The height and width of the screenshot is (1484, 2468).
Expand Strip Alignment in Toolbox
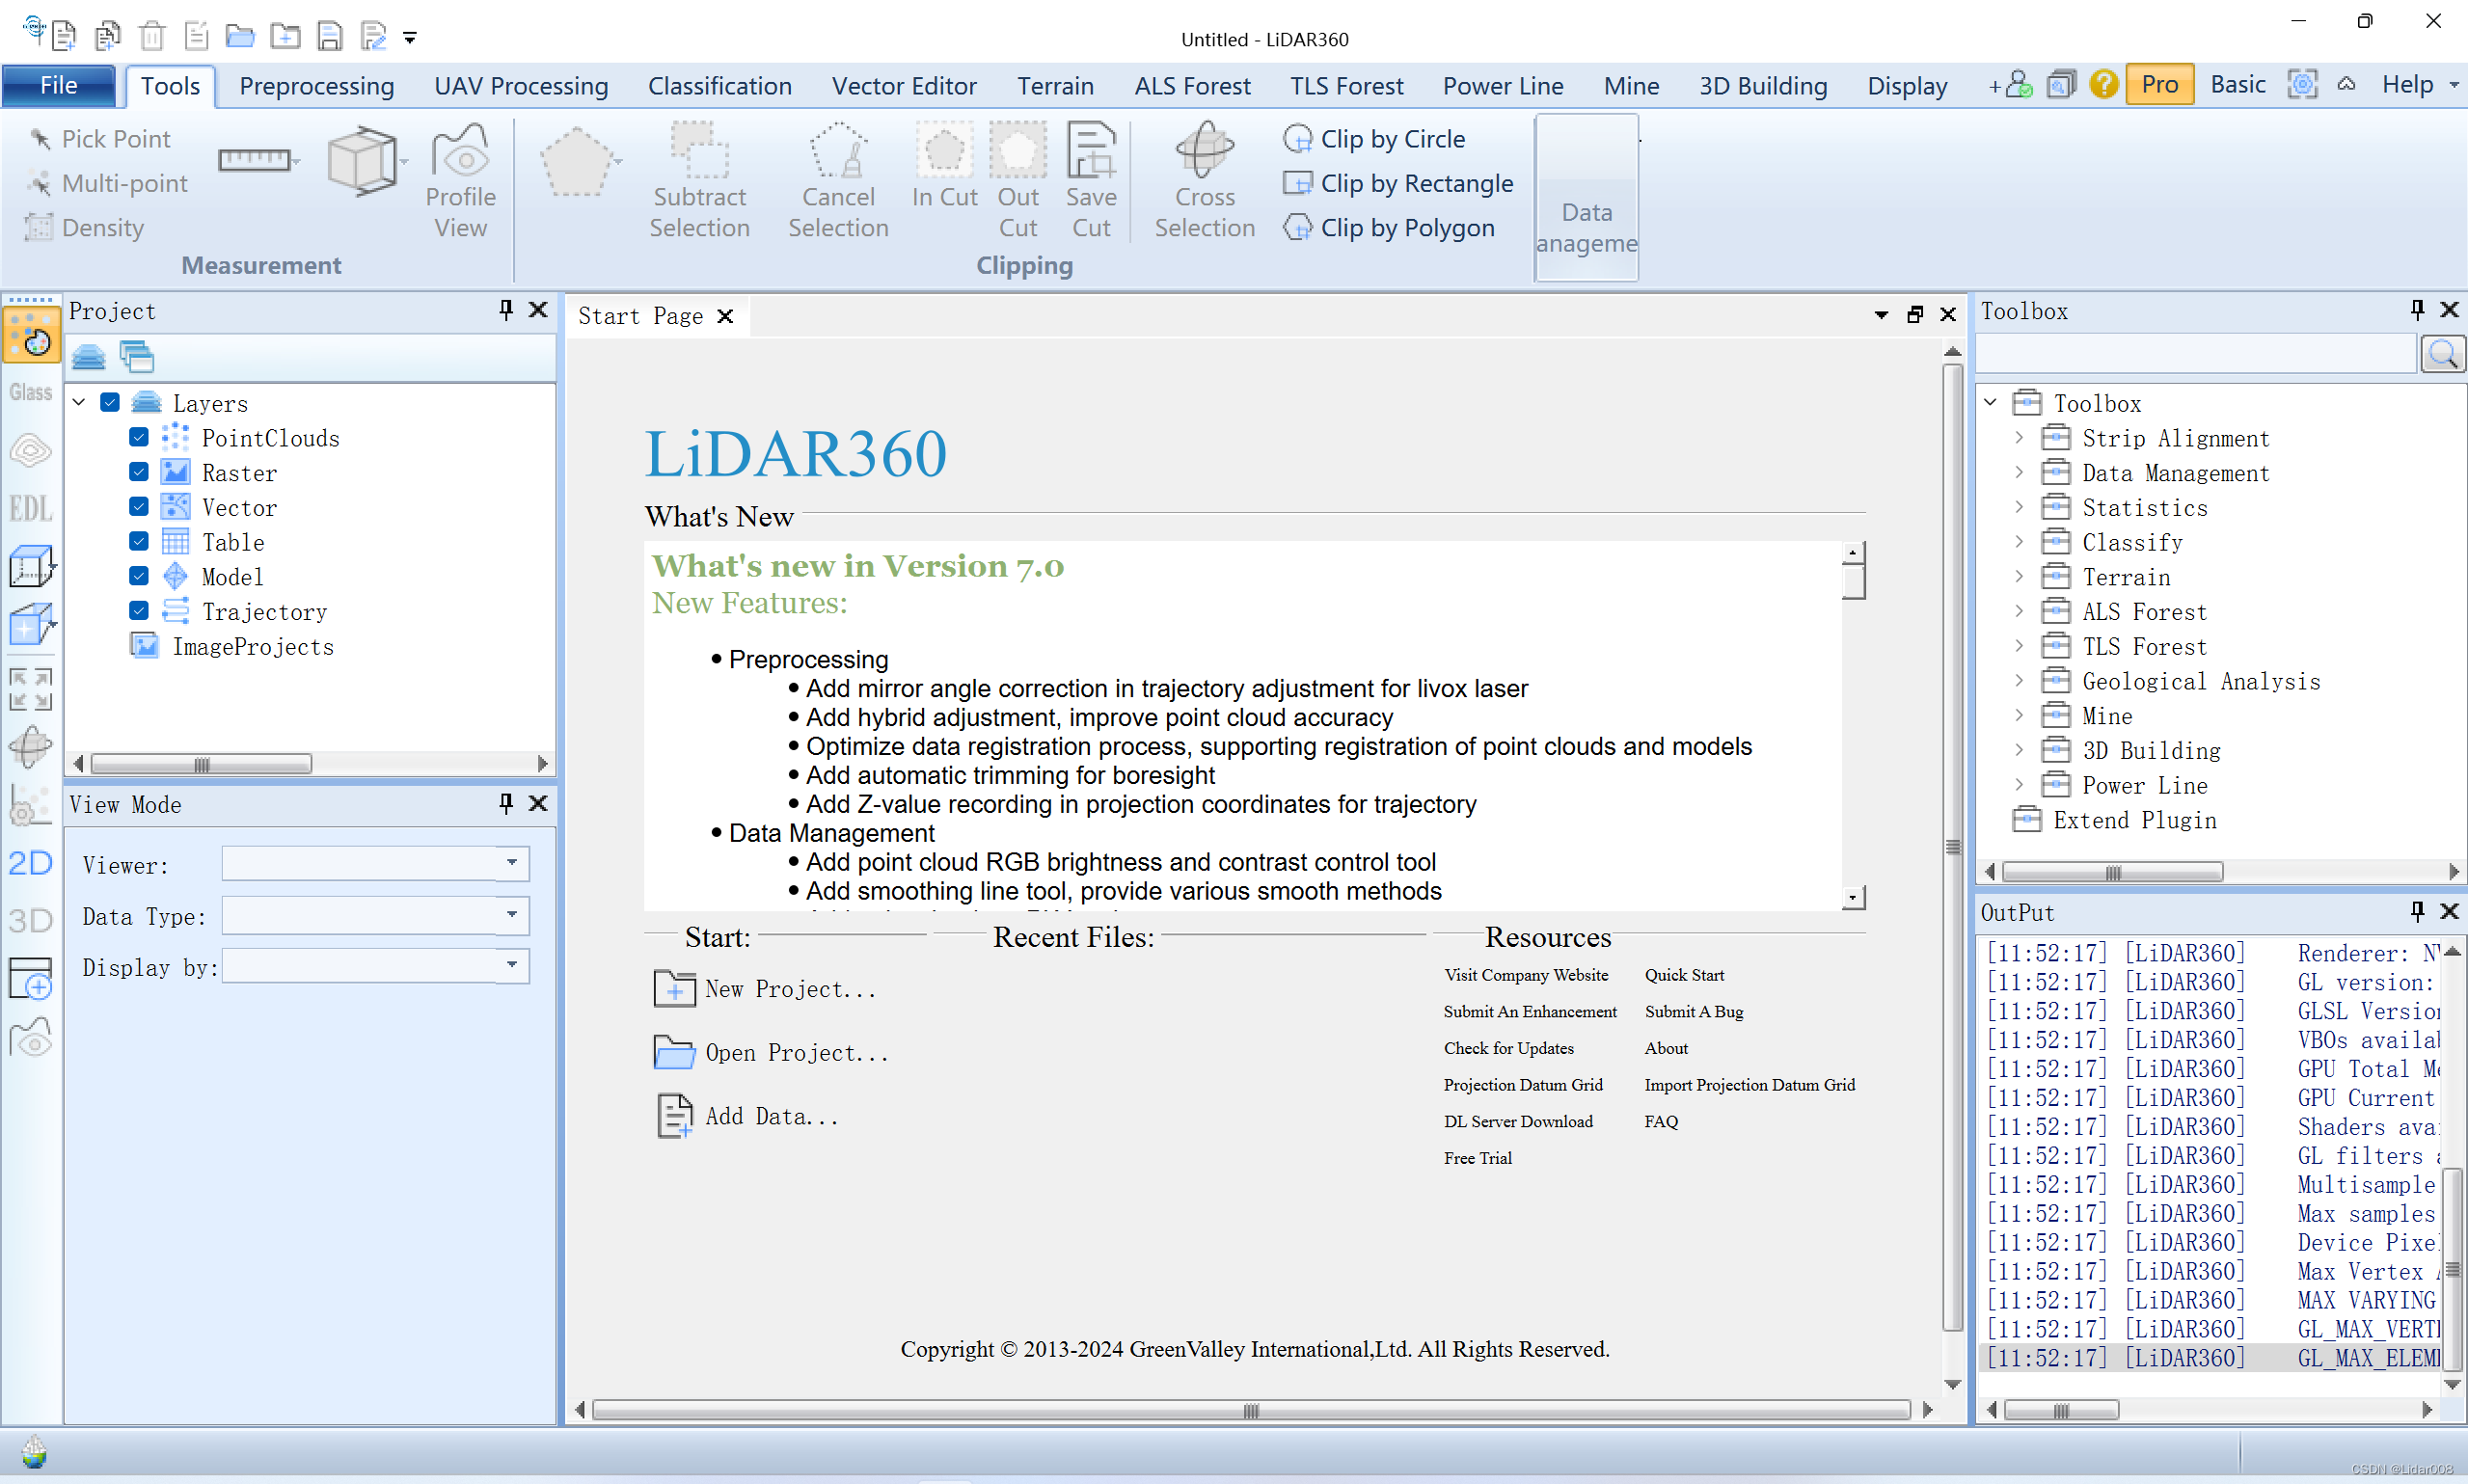click(x=2018, y=438)
